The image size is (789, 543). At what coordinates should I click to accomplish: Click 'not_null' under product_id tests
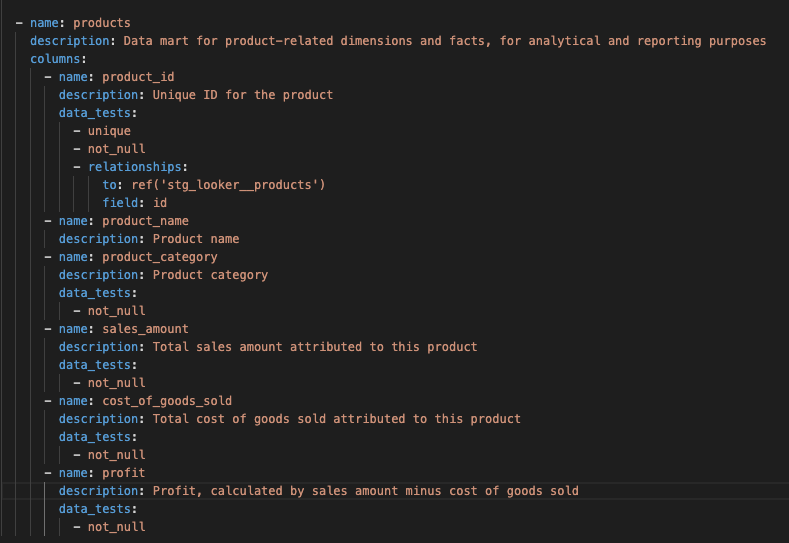[x=117, y=149]
